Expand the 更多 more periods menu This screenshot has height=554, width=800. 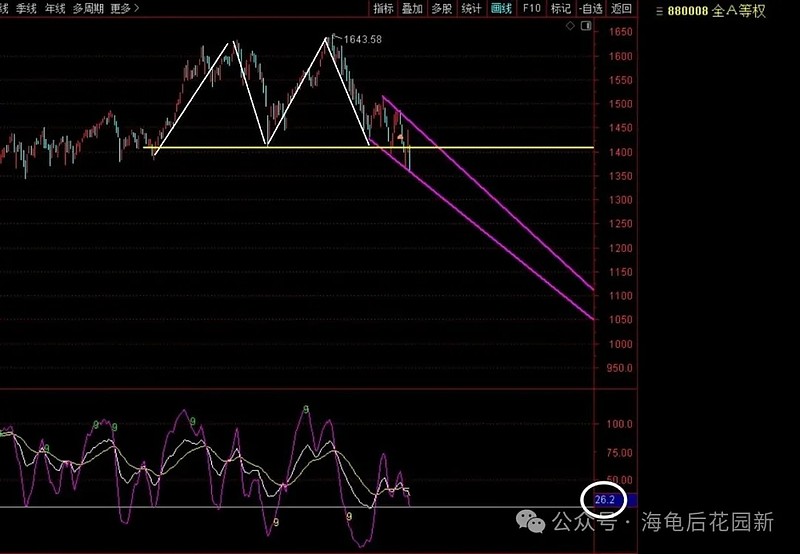point(124,8)
